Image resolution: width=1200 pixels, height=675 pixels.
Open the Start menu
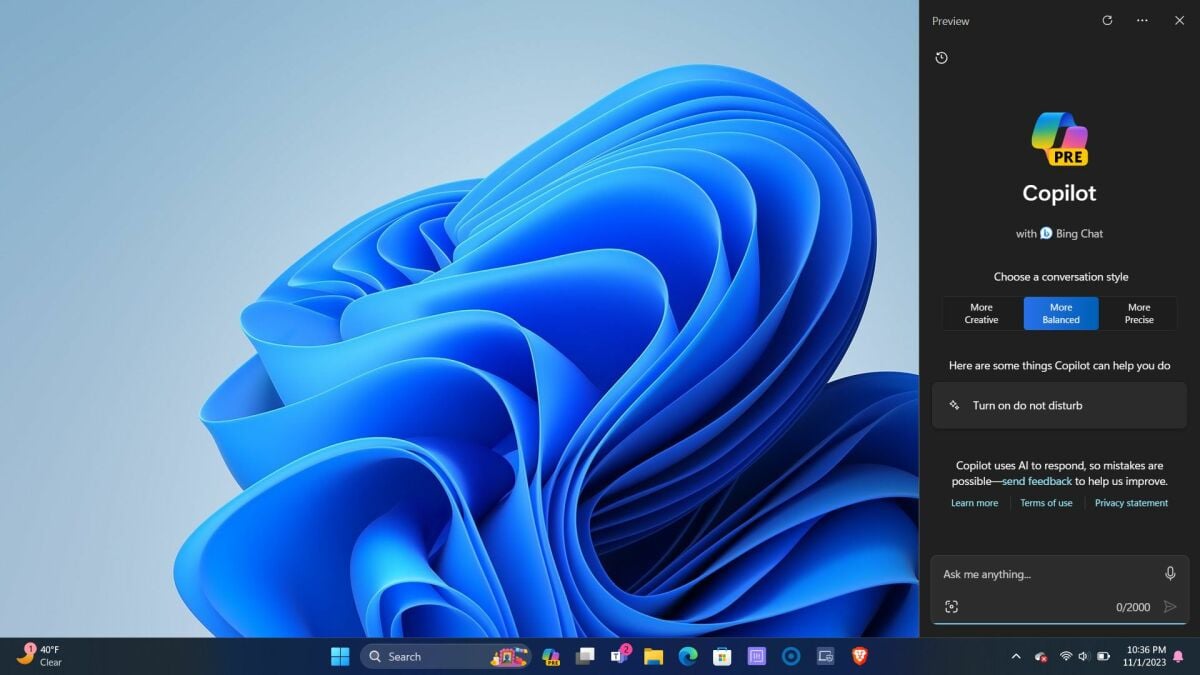[x=340, y=656]
